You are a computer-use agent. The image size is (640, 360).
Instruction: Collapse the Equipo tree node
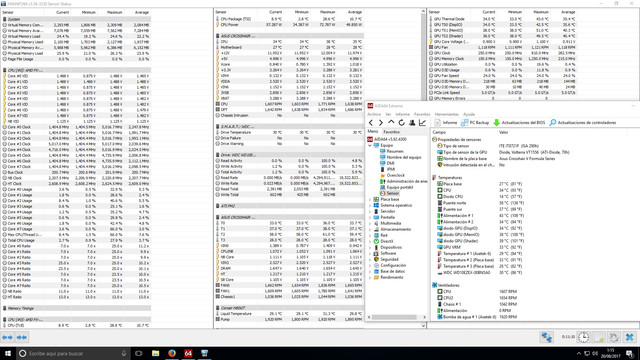370,145
